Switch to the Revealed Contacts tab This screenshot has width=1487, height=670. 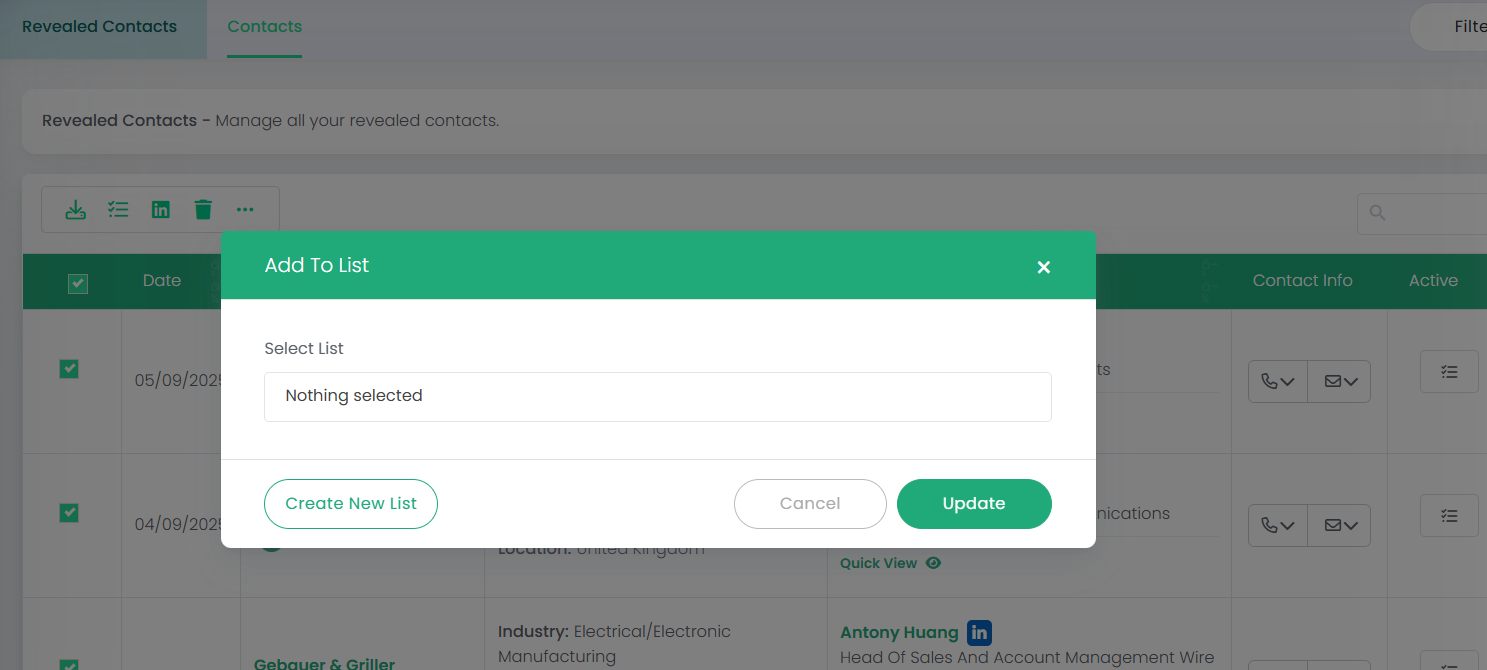pos(99,27)
